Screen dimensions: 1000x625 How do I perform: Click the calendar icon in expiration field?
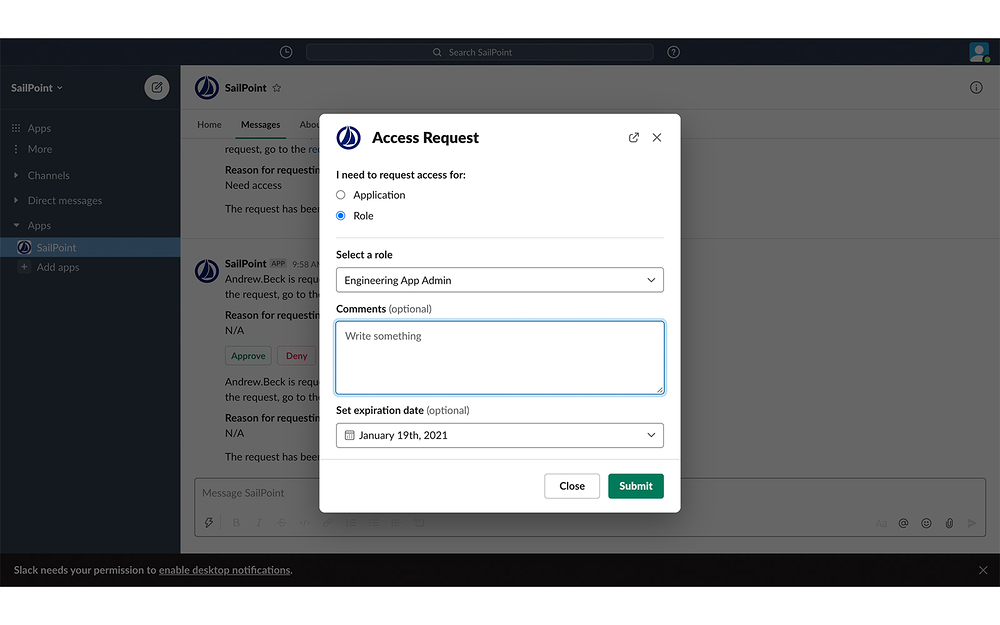(x=349, y=435)
